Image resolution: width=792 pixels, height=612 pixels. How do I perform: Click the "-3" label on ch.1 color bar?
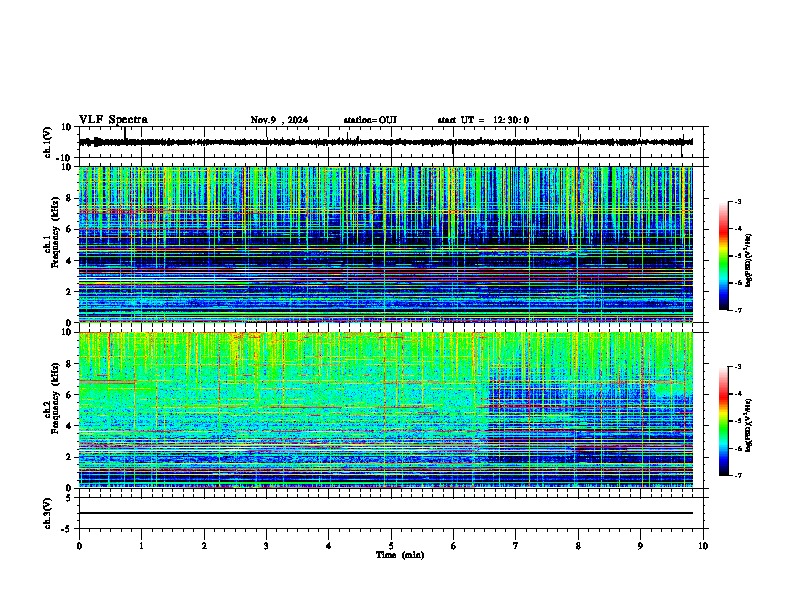tap(737, 201)
